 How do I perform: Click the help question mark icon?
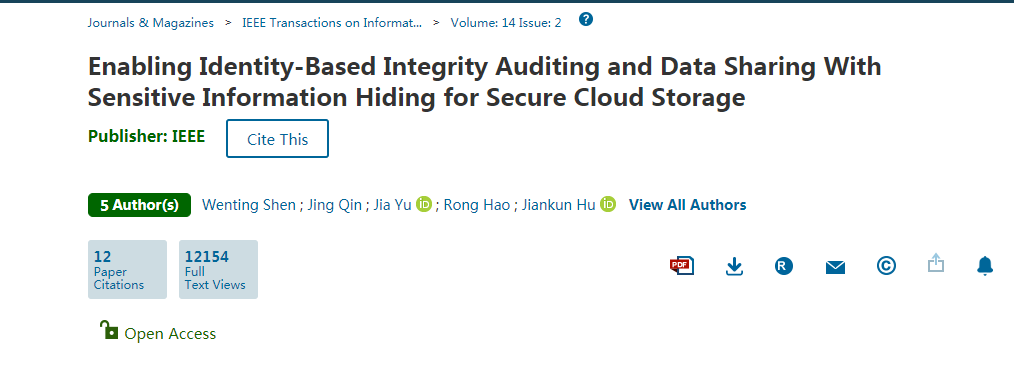pos(586,19)
